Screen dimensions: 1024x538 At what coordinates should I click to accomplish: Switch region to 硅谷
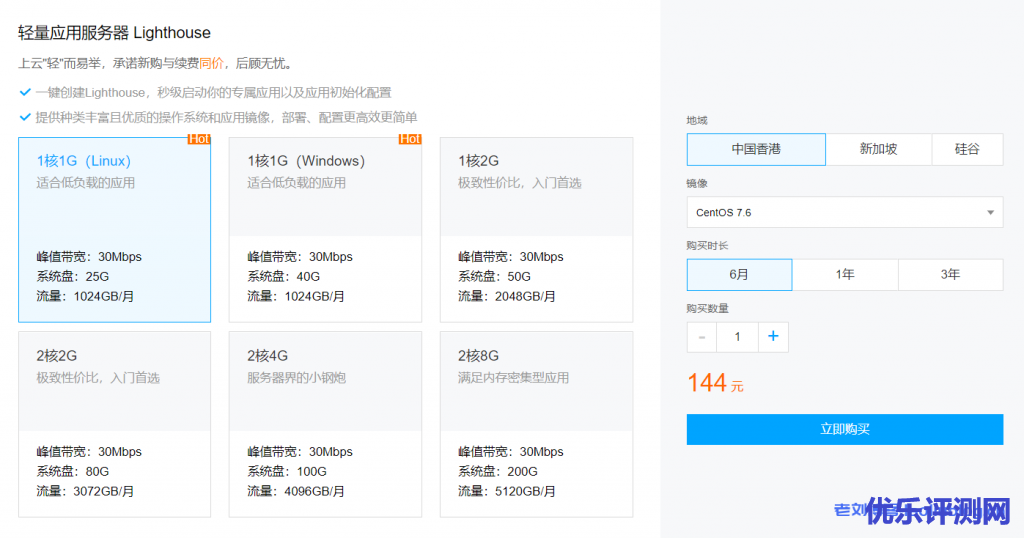pyautogui.click(x=966, y=149)
